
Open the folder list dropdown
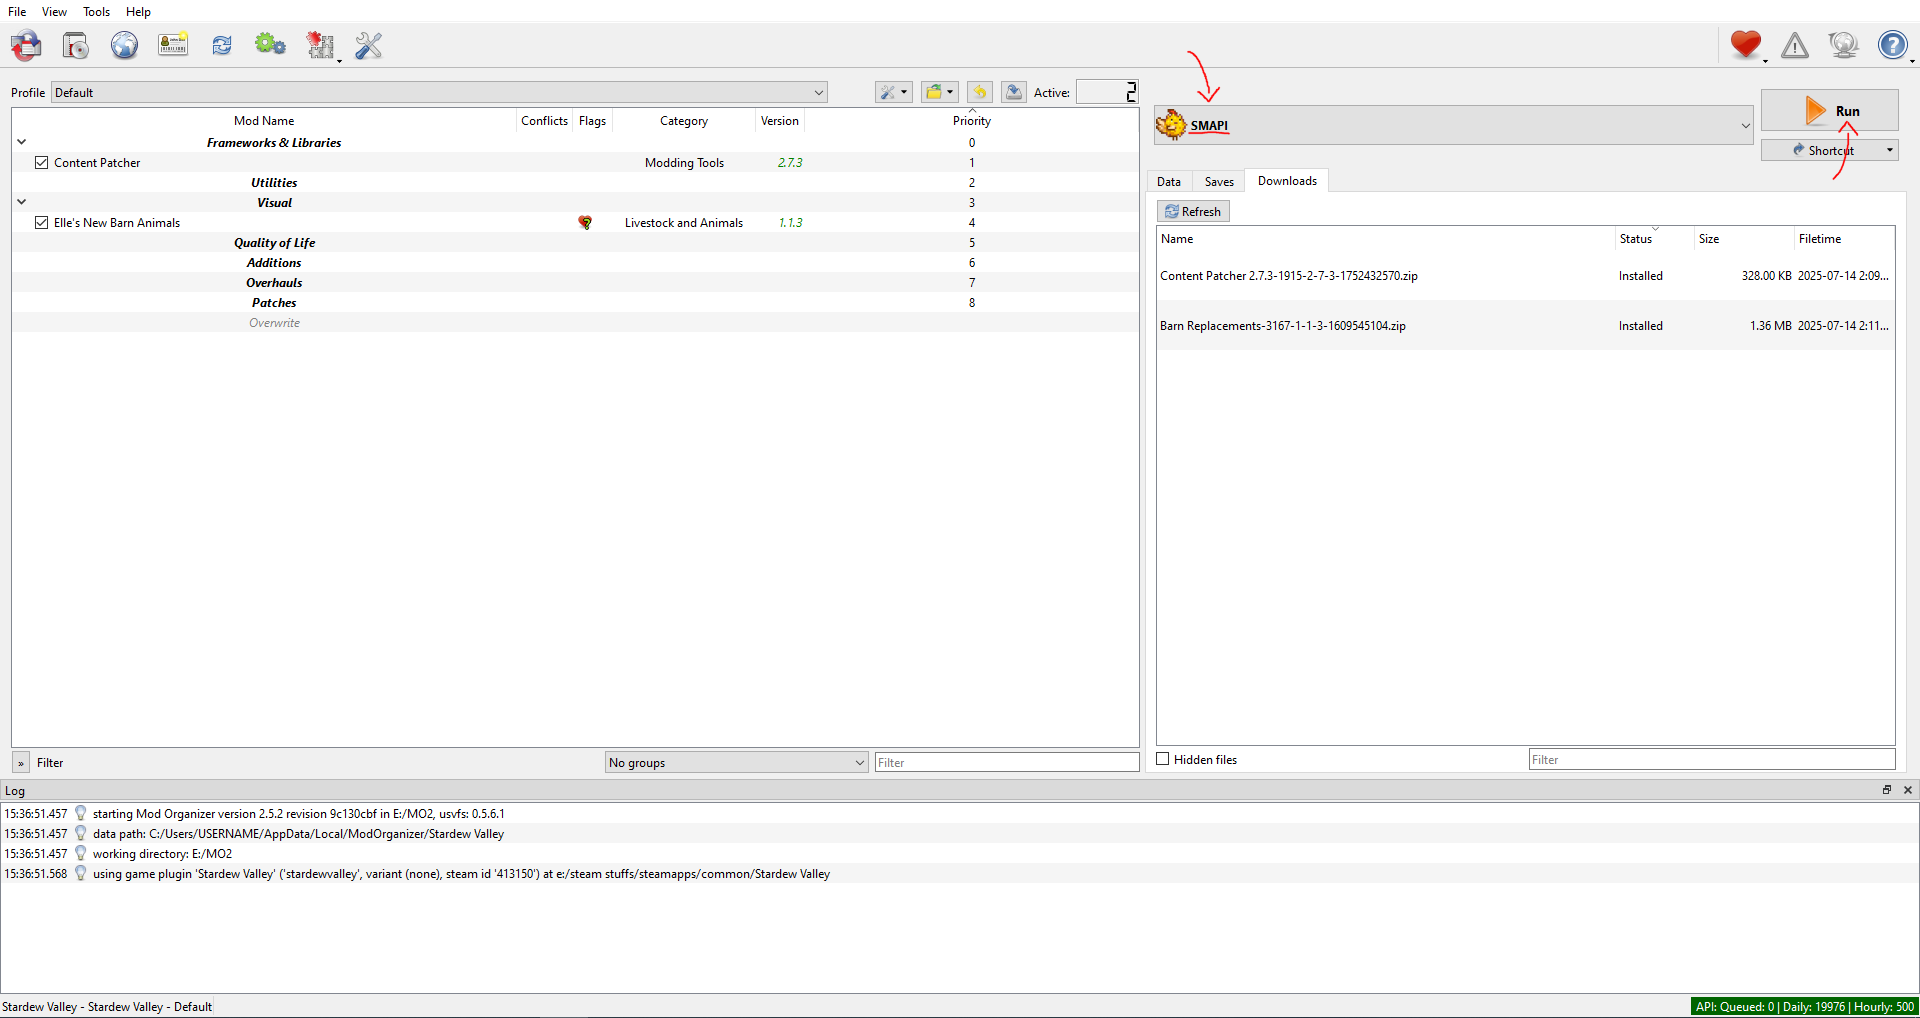939,92
